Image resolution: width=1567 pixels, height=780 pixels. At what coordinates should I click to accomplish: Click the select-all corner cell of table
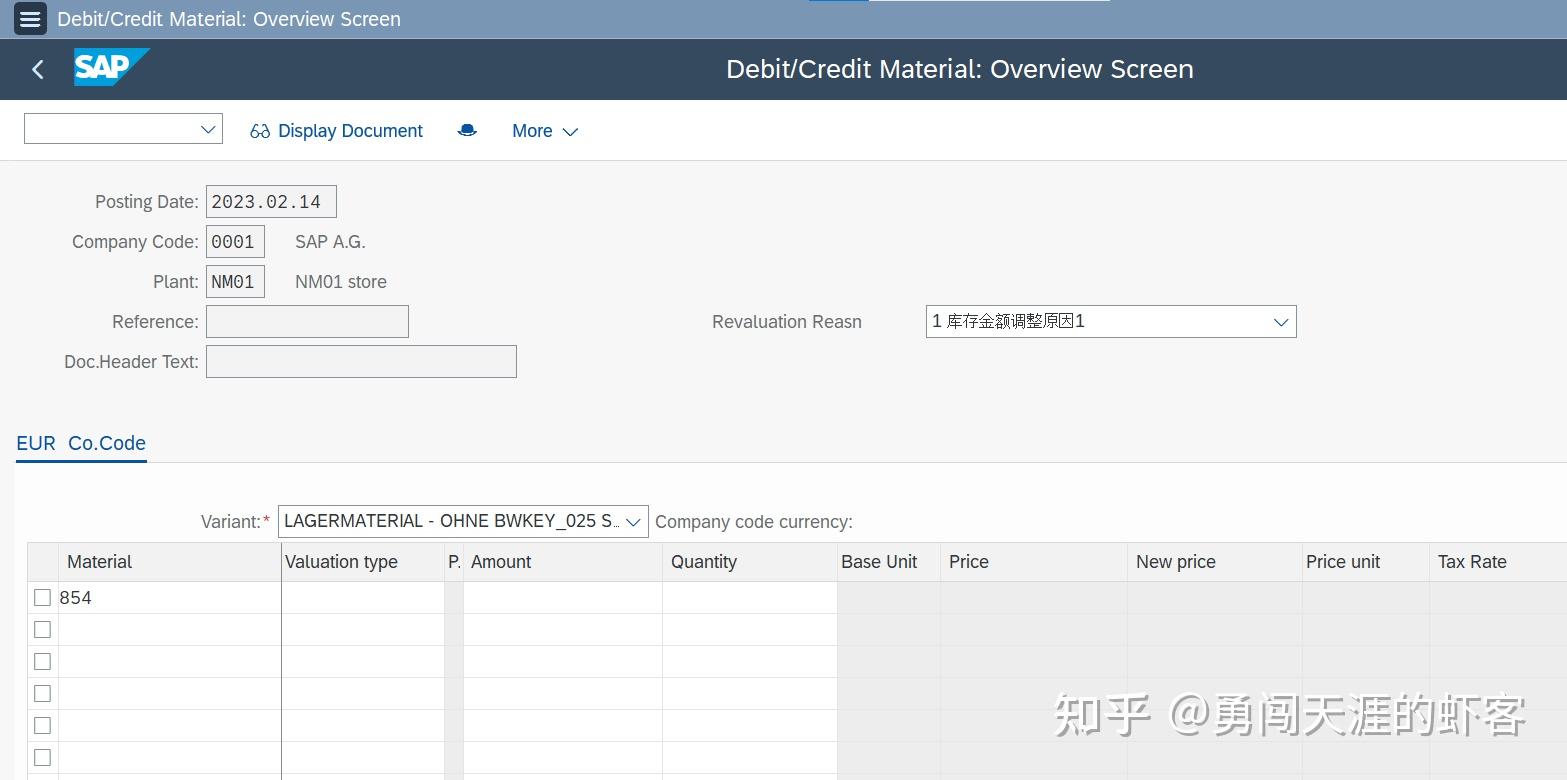point(42,562)
